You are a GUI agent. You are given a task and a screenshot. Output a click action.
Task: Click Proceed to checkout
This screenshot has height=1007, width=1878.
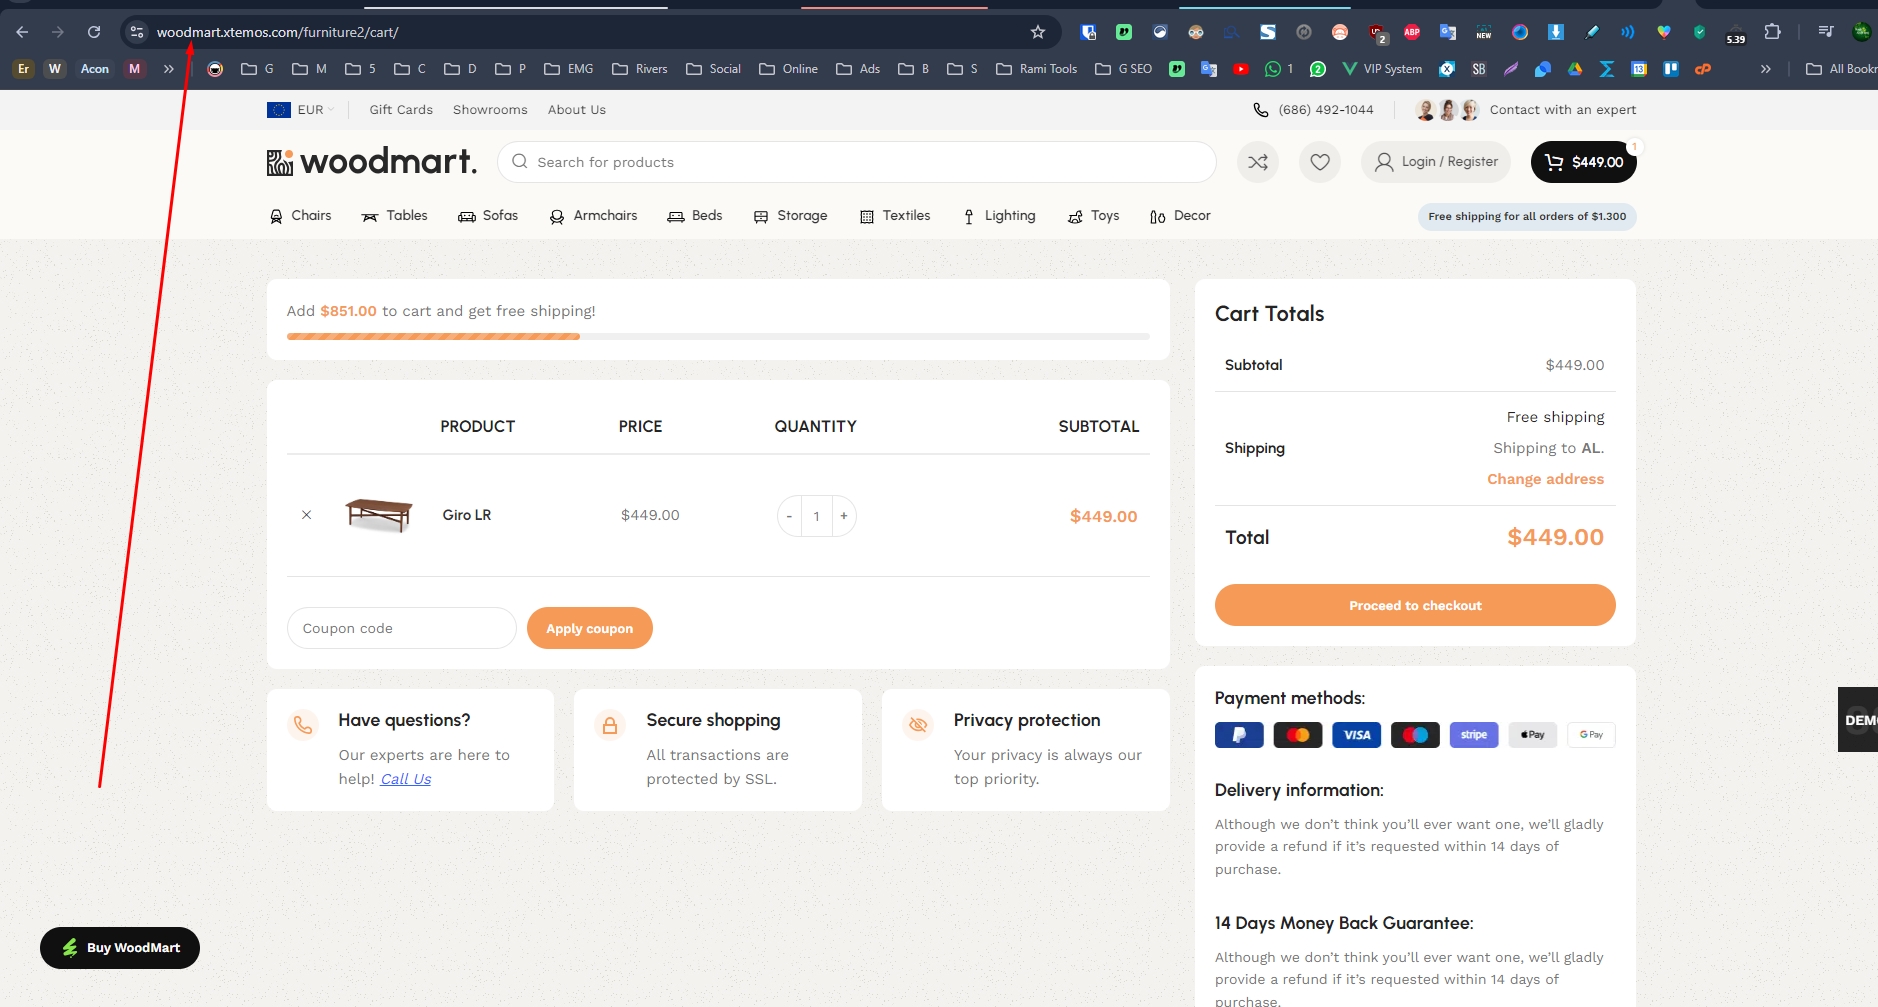[1415, 605]
